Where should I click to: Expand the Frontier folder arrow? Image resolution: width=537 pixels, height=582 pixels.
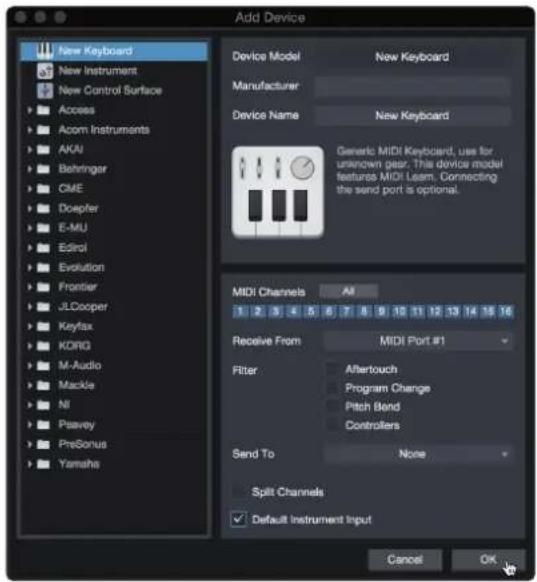point(30,287)
